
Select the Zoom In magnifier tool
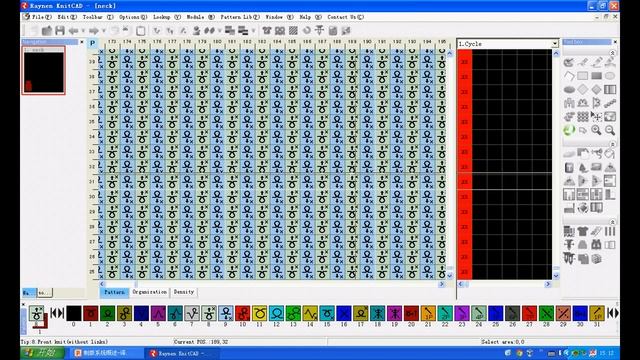point(596,130)
